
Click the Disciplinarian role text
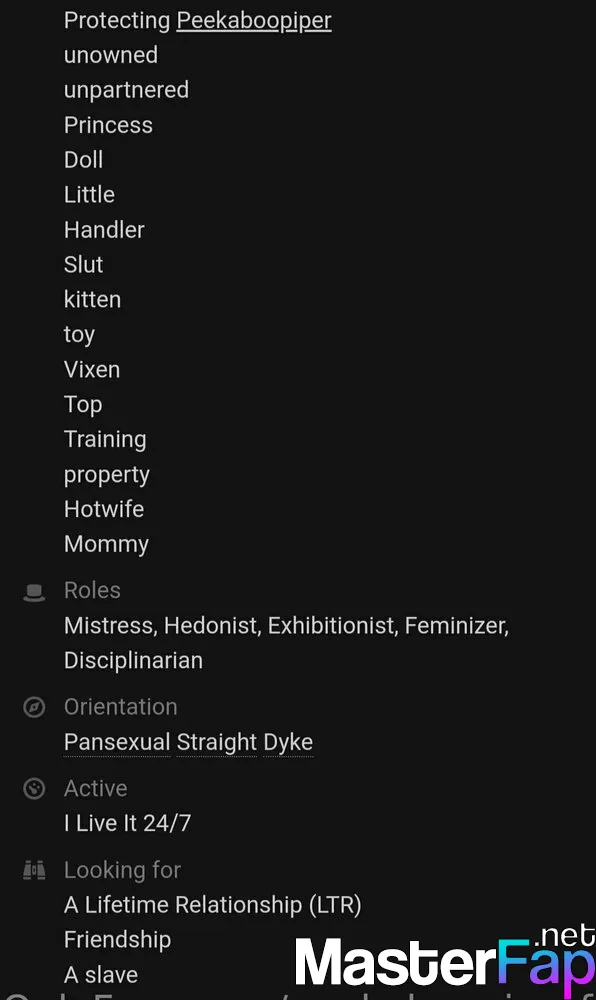[x=133, y=661]
